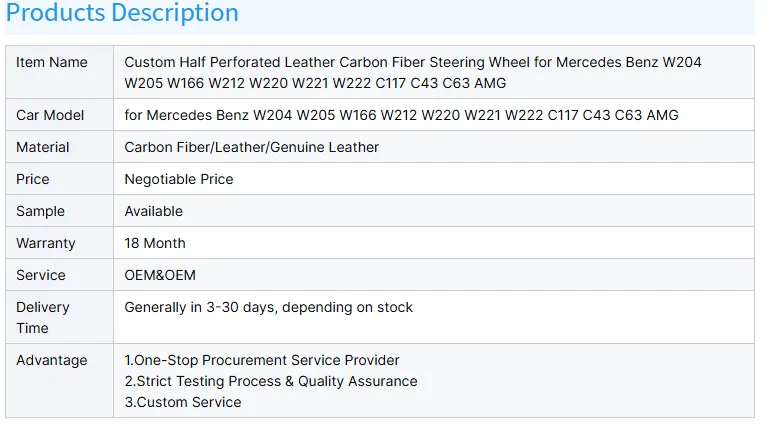Select the Material label cell

pos(43,147)
